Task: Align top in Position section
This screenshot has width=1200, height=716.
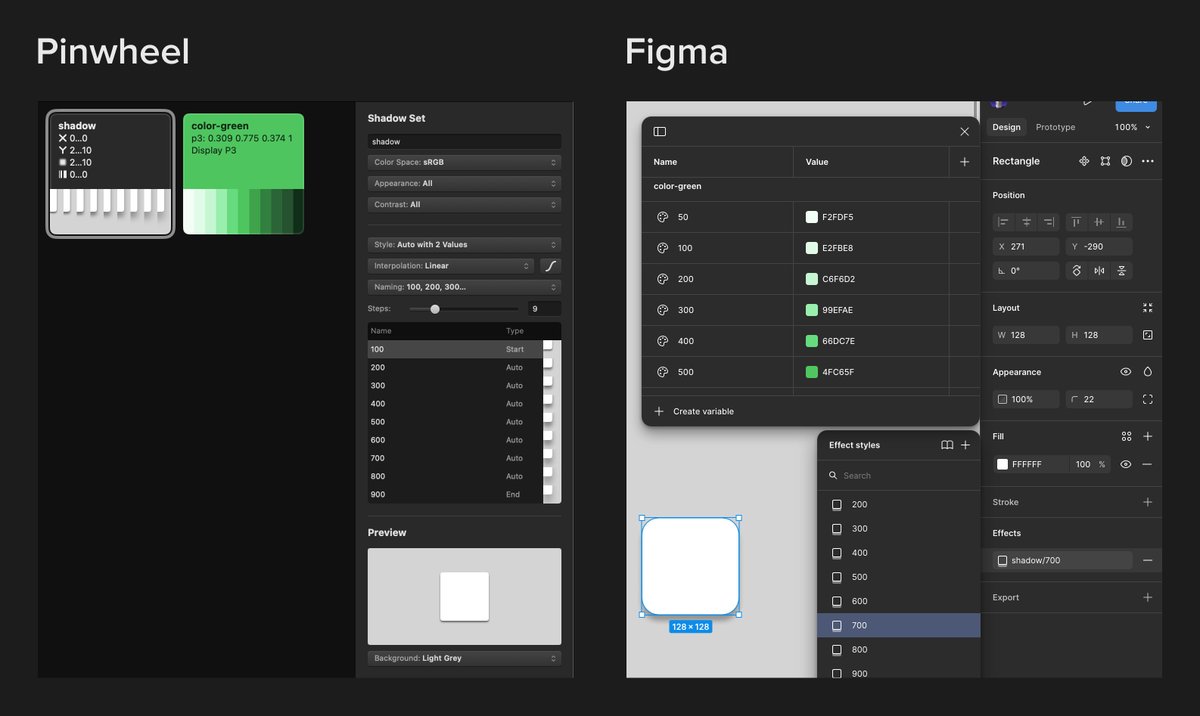Action: [1076, 221]
